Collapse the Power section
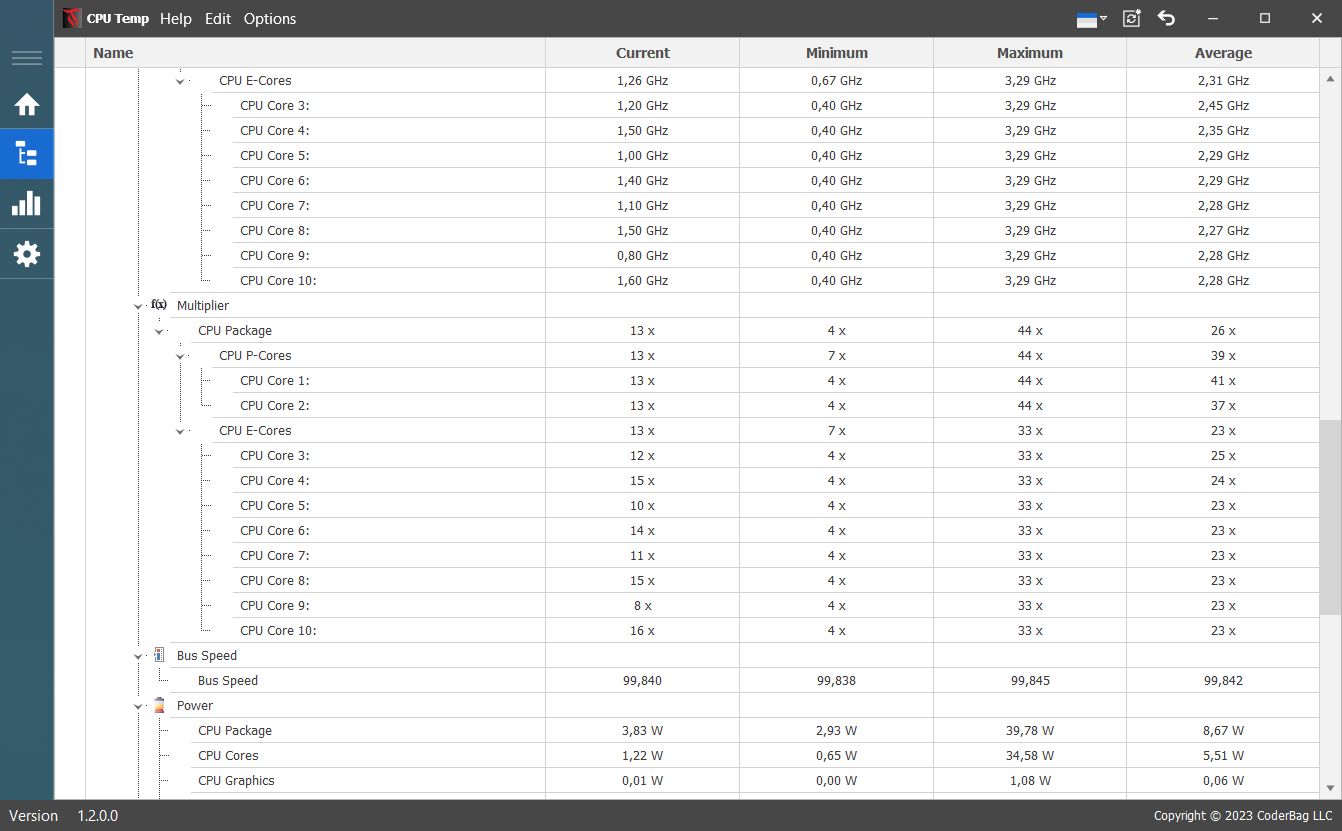This screenshot has width=1342, height=831. pos(138,706)
